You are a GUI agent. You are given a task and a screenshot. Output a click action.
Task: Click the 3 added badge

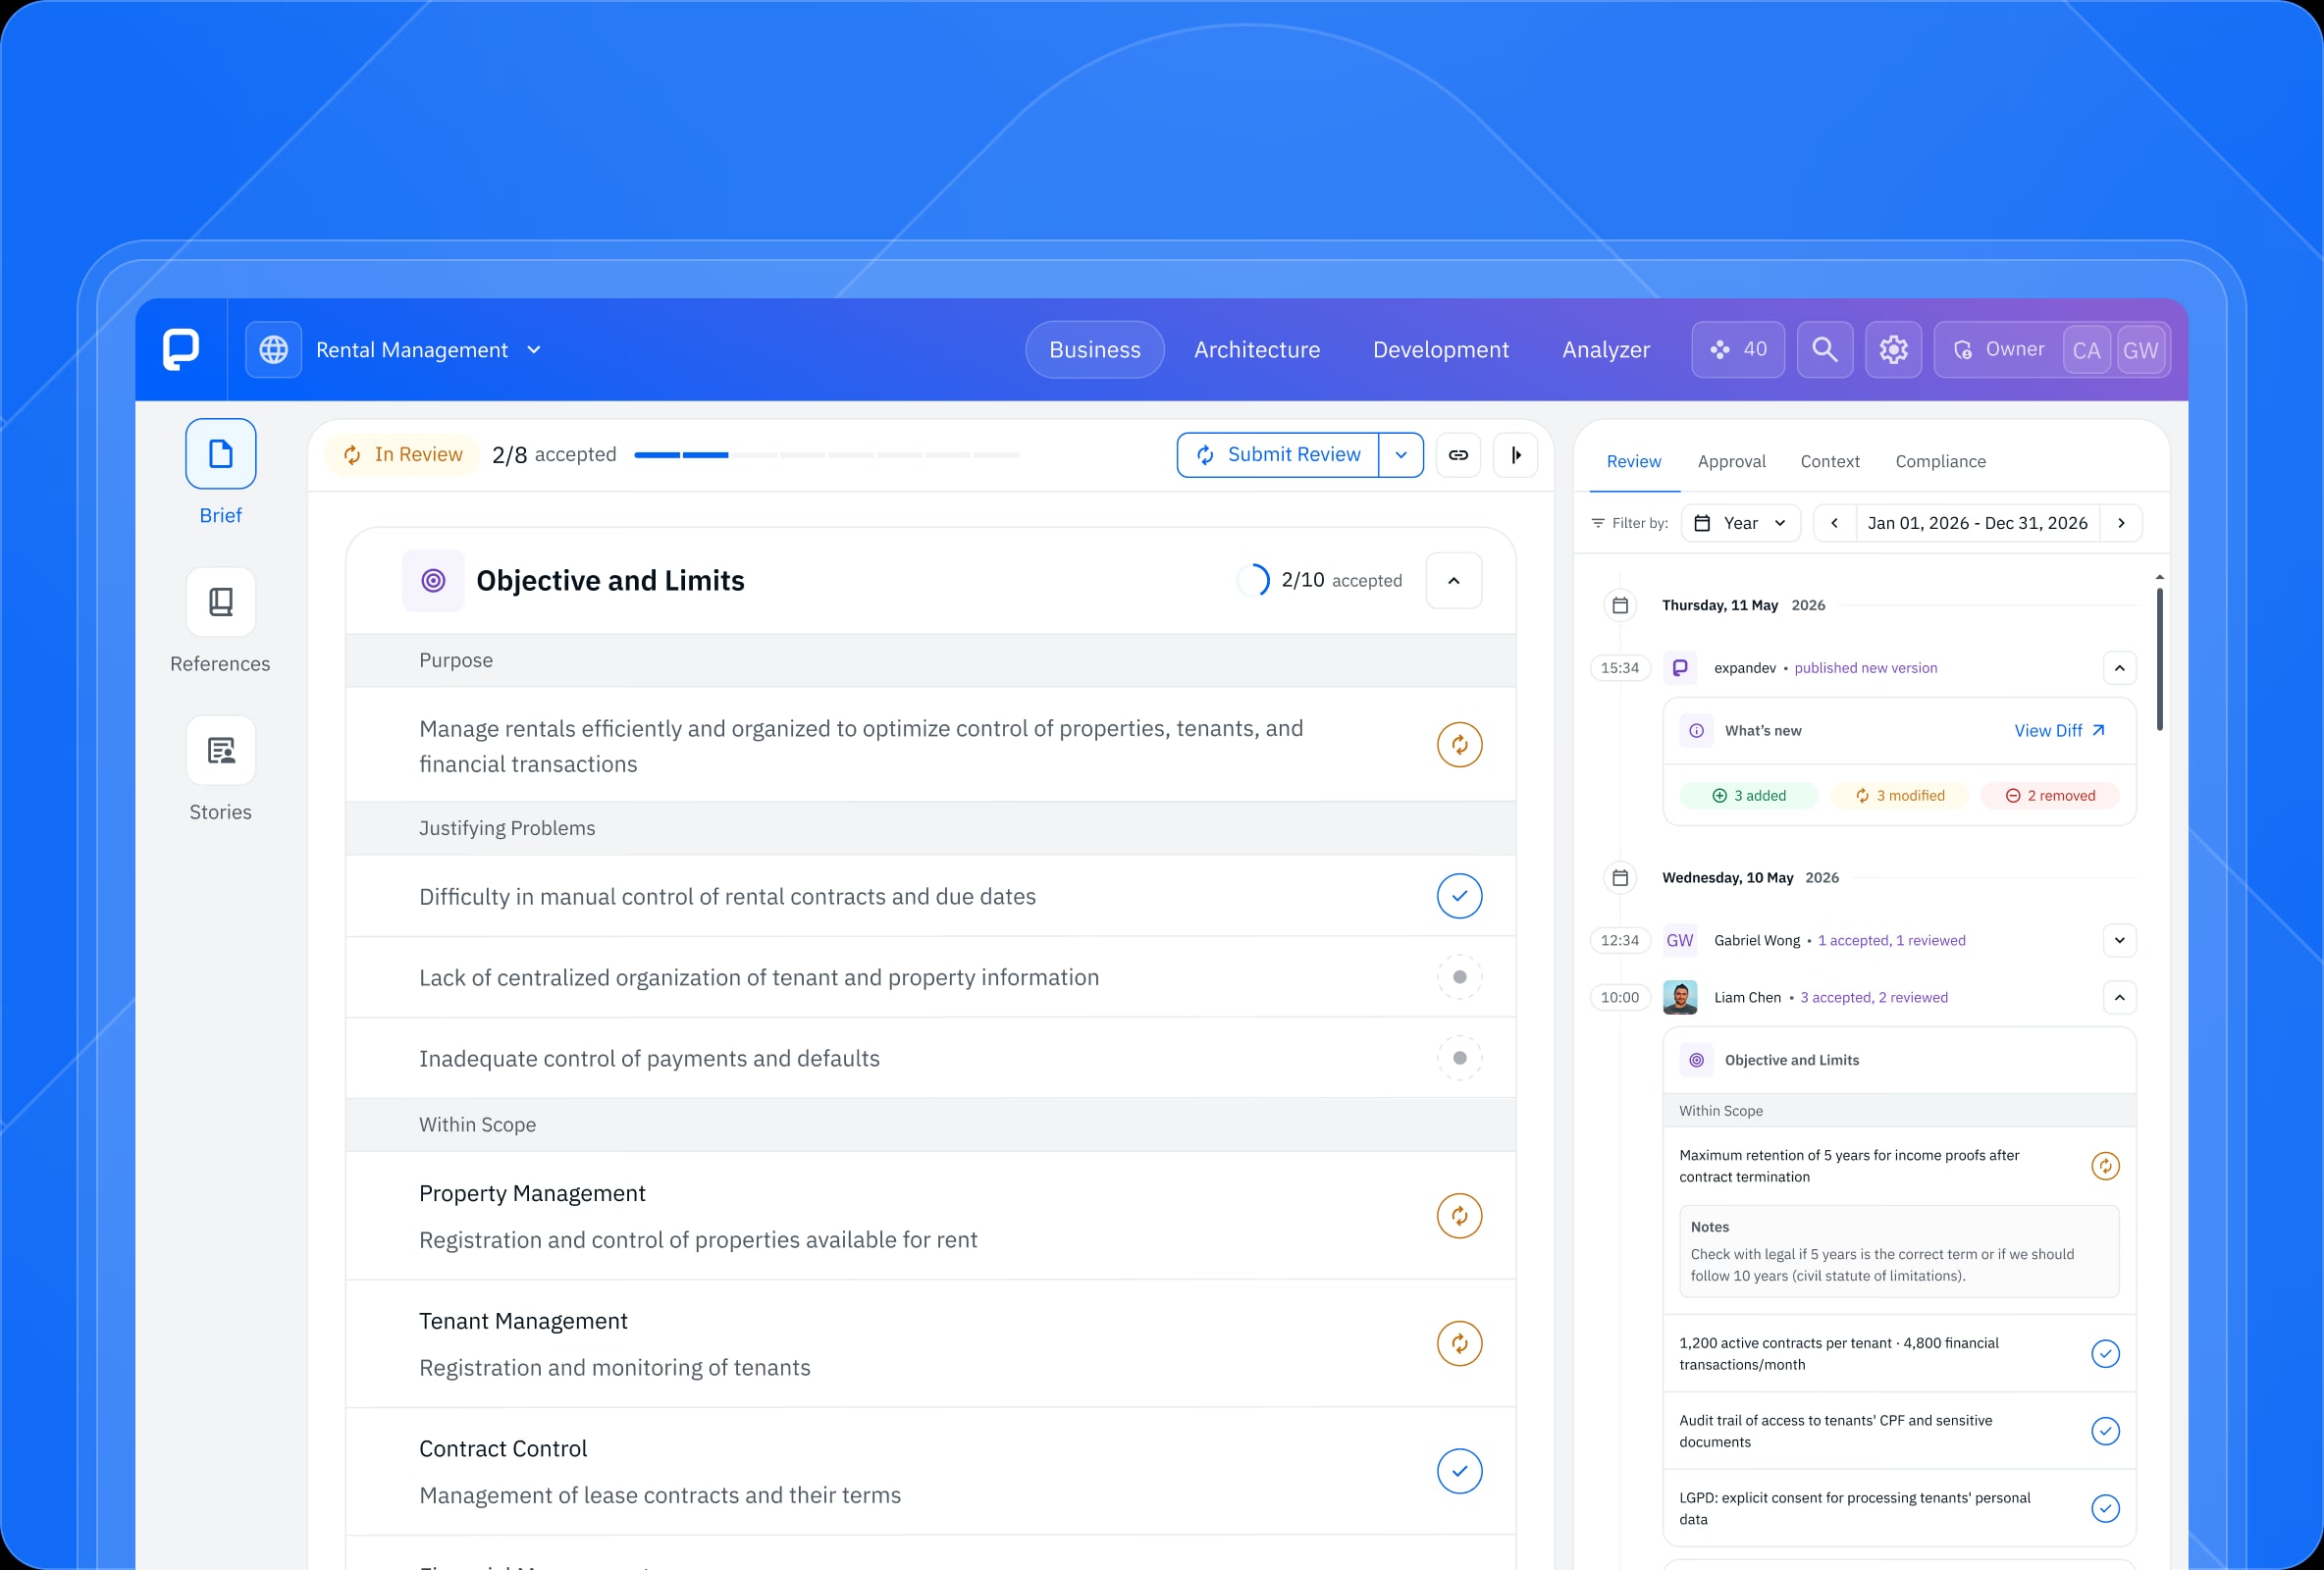click(1749, 796)
